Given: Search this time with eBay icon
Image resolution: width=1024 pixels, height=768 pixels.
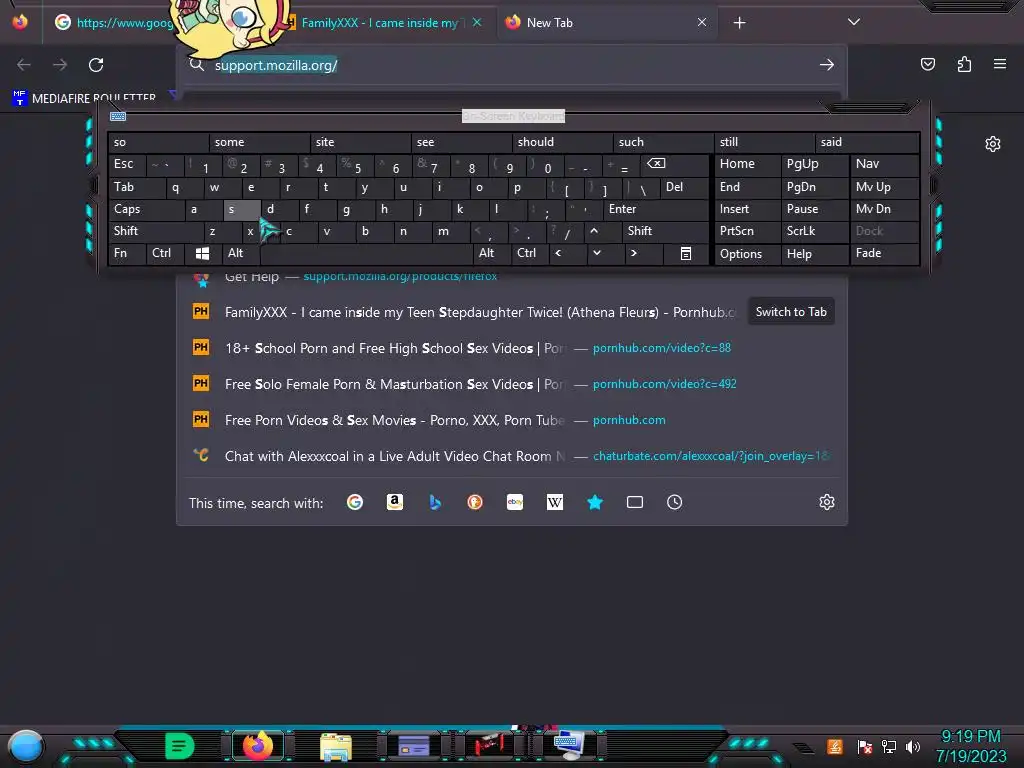Looking at the screenshot, I should click(x=515, y=502).
